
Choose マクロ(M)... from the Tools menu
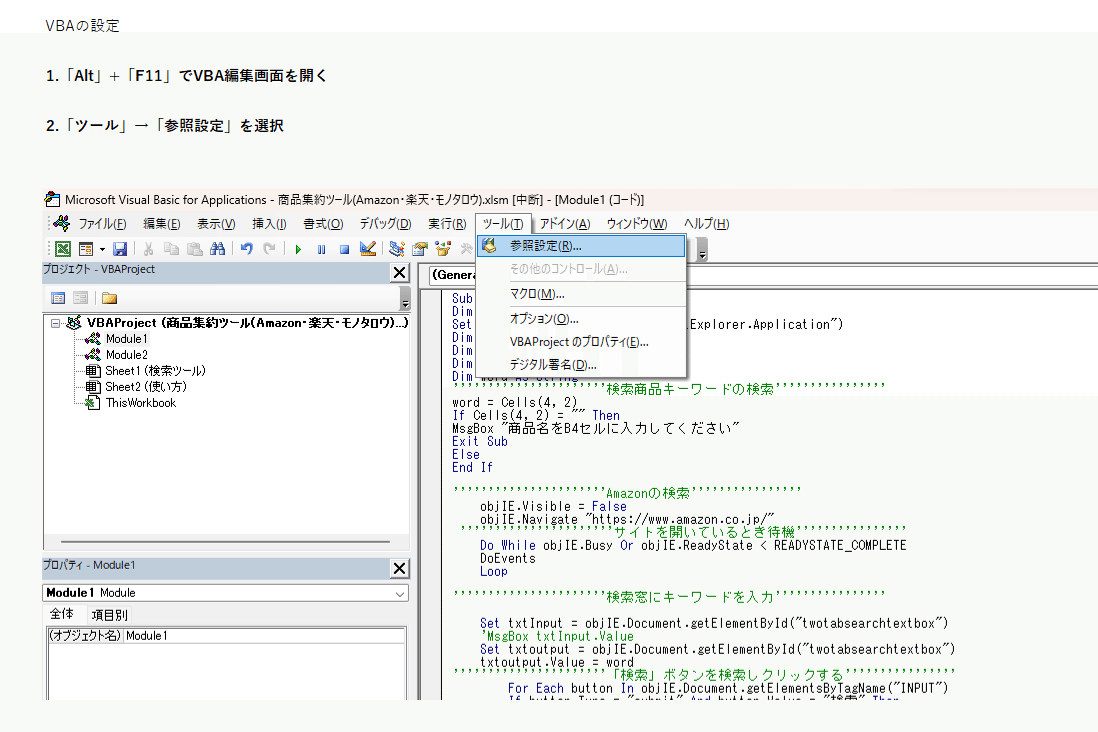(x=581, y=294)
